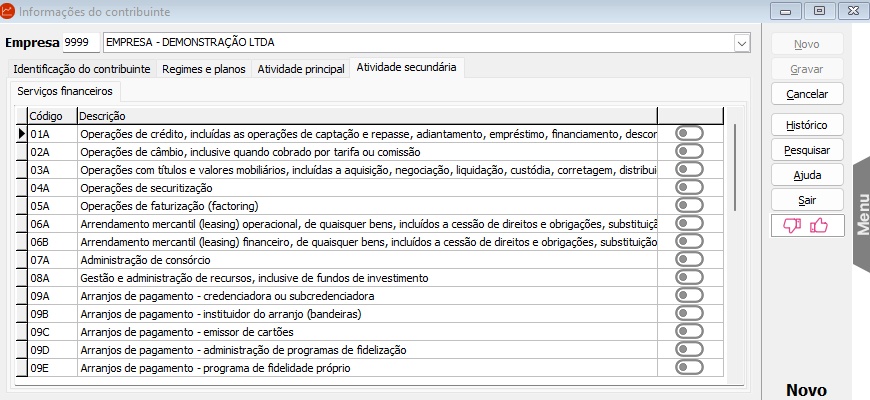Image resolution: width=870 pixels, height=400 pixels.
Task: Click the Descrição column header
Action: point(367,116)
